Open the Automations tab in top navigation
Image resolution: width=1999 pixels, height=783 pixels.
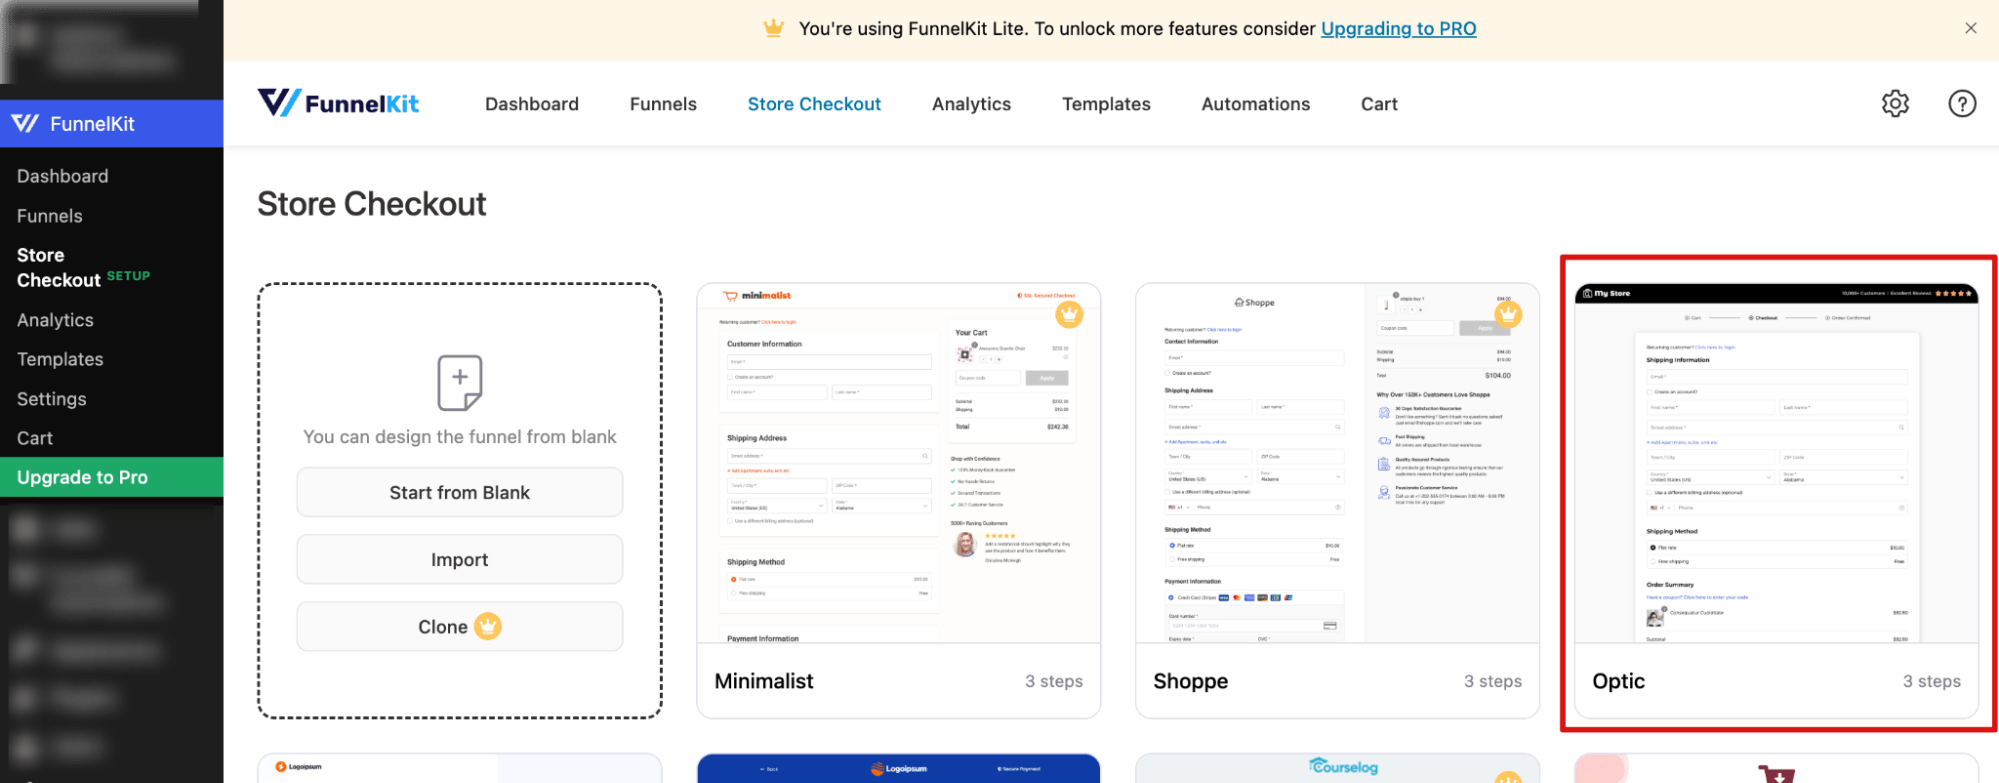coord(1255,104)
